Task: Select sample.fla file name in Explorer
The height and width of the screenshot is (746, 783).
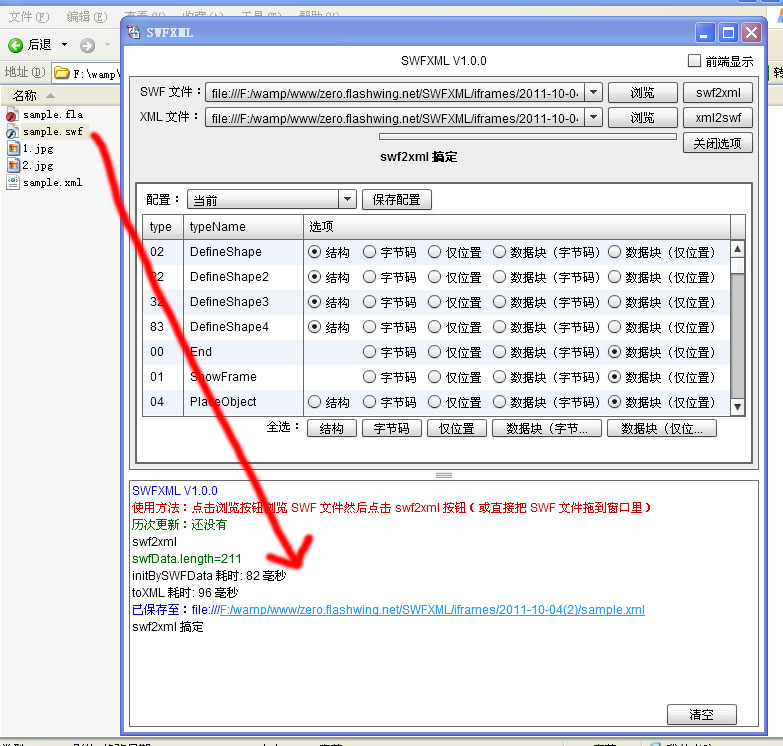Action: [53, 115]
